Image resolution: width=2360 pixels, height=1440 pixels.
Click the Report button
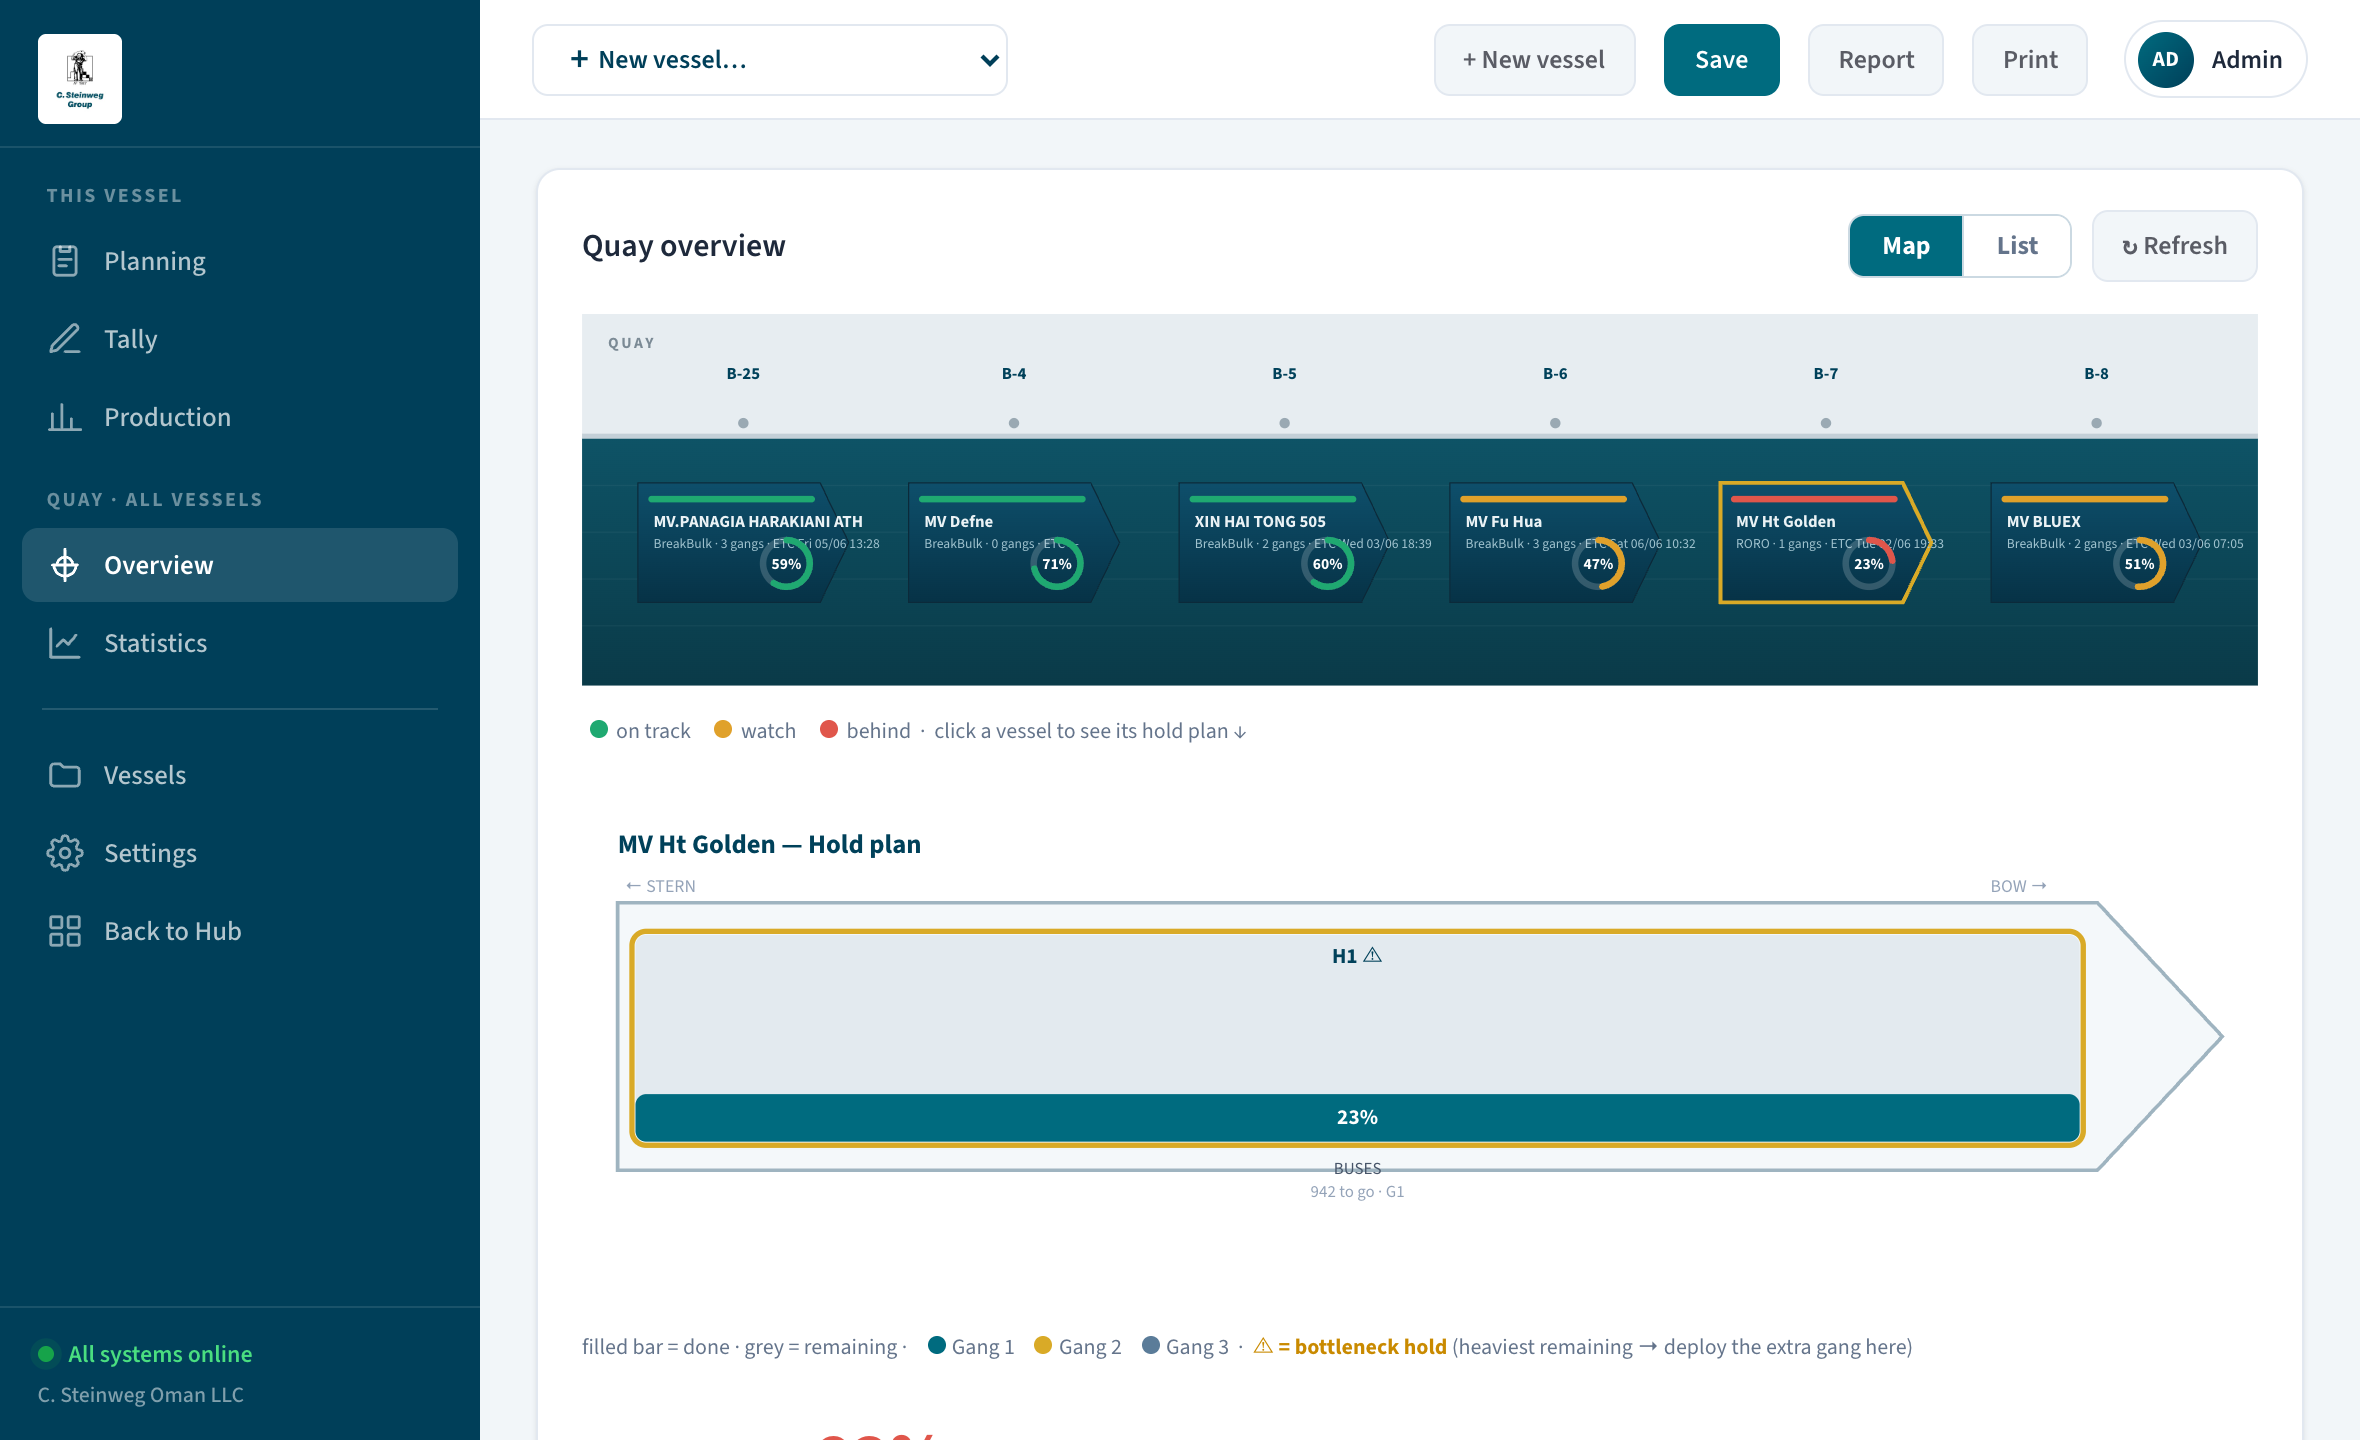point(1876,60)
